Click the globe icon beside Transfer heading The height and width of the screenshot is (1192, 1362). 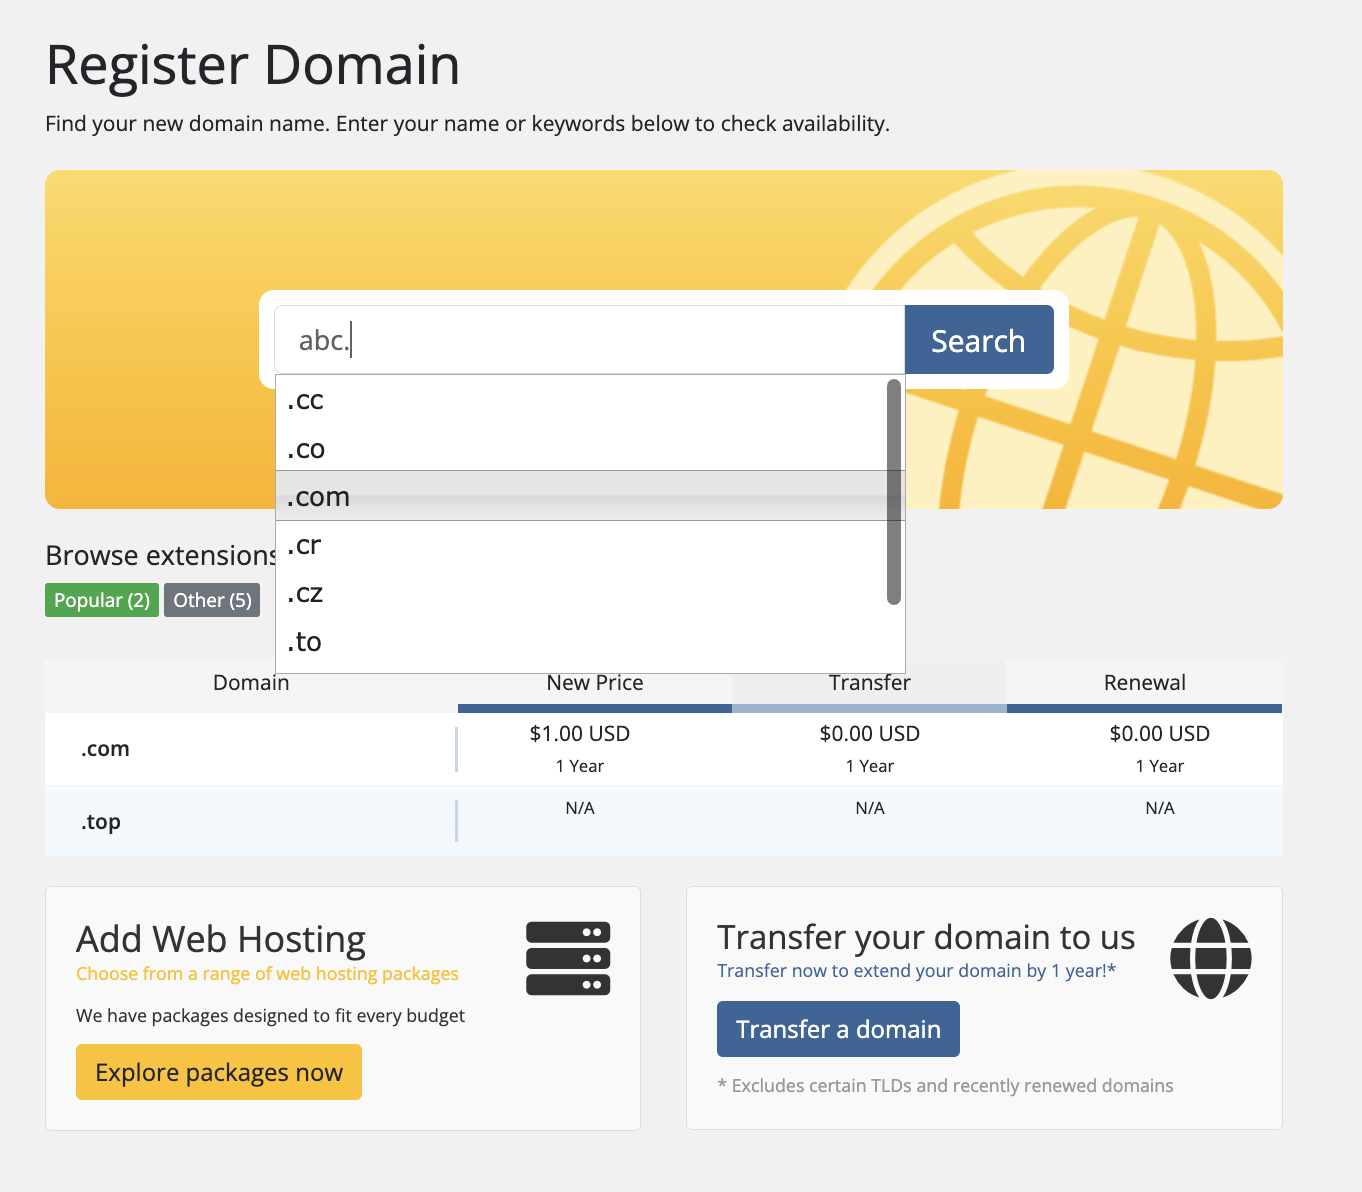[x=1210, y=958]
